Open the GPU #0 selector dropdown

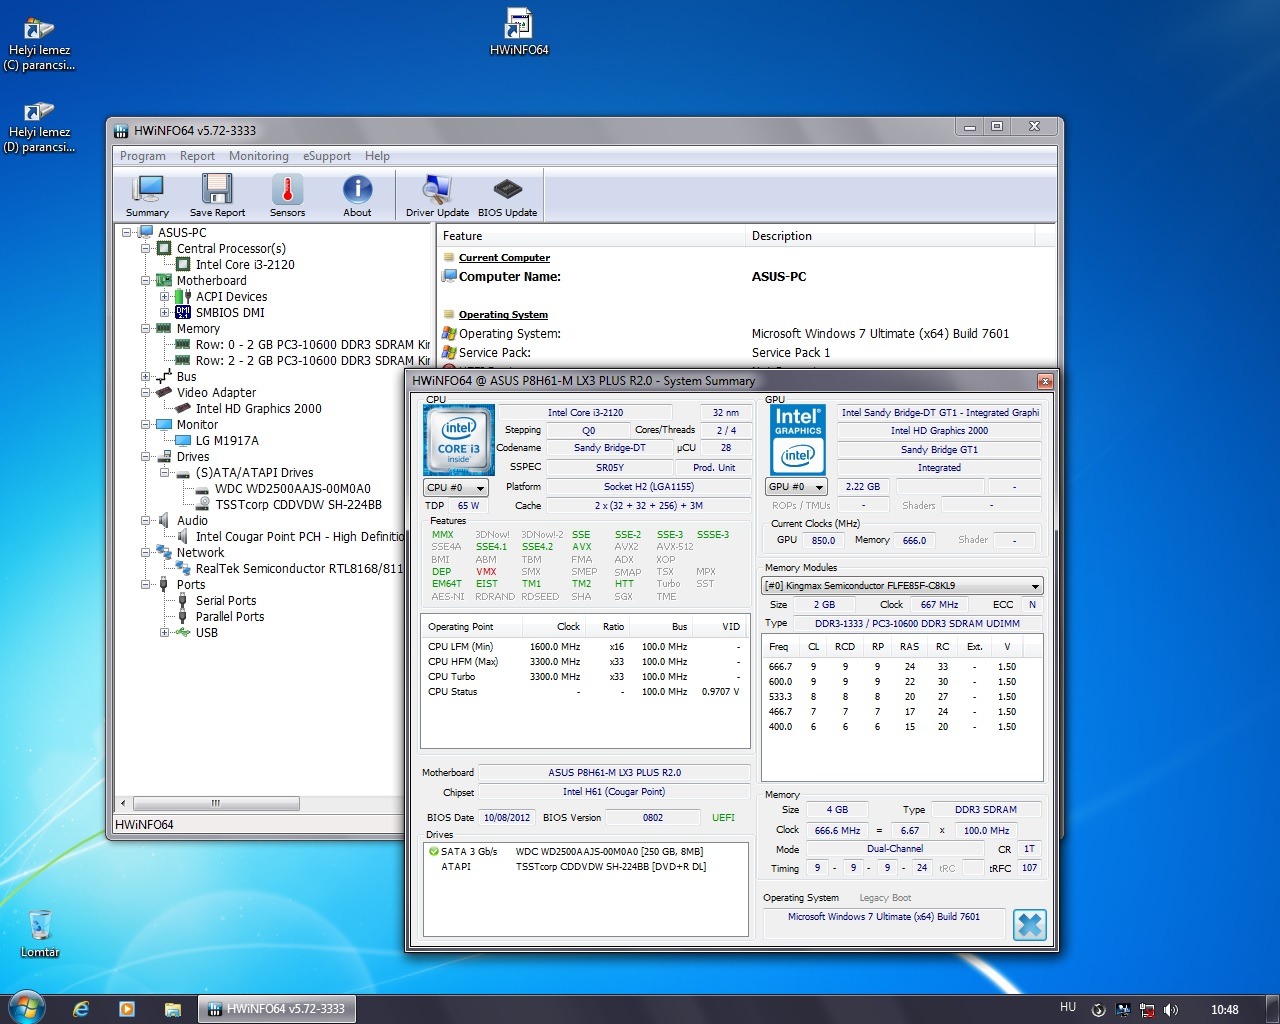coord(797,487)
